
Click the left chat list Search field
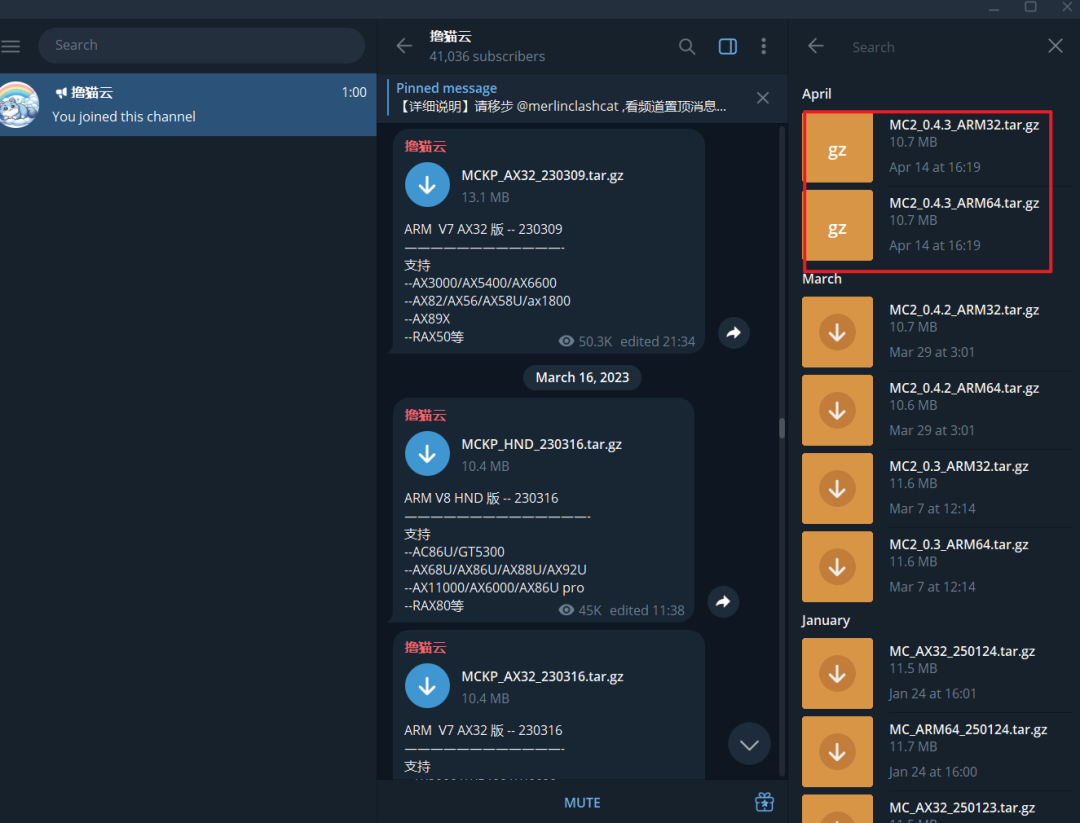pyautogui.click(x=201, y=45)
